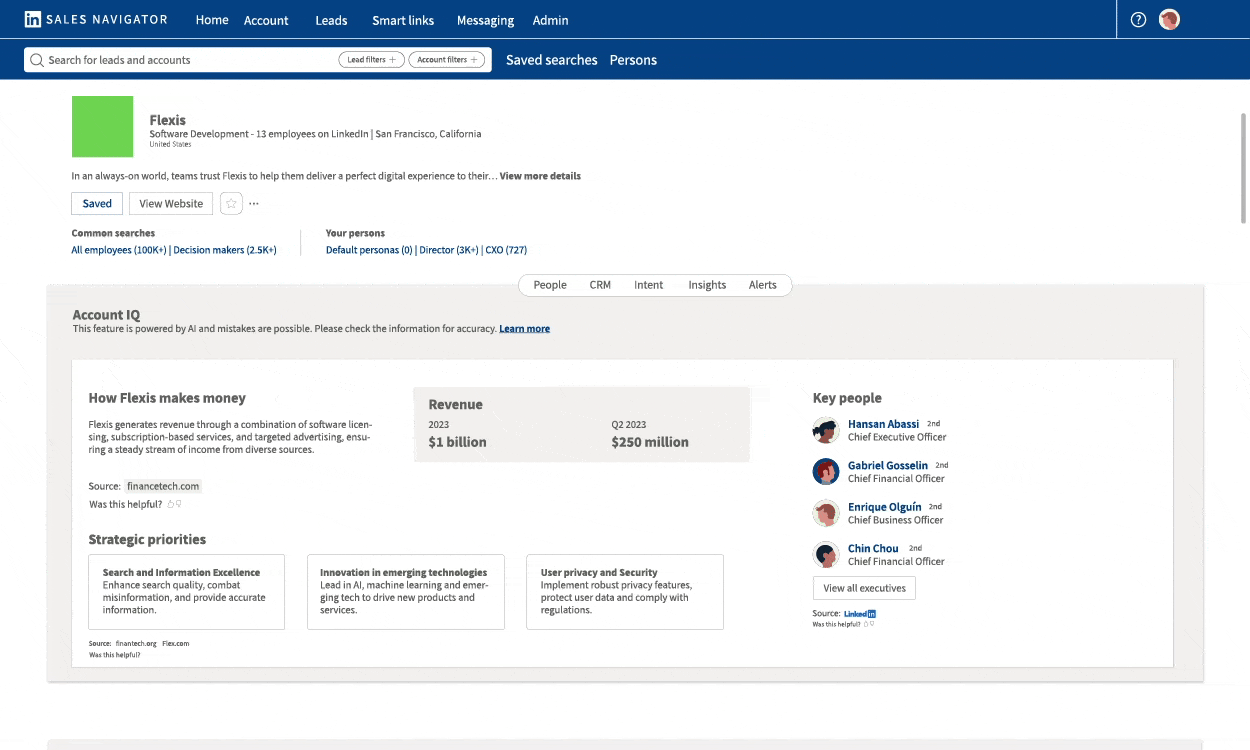Open Enrique Olguín's profile photo
The width and height of the screenshot is (1250, 750).
coord(825,513)
